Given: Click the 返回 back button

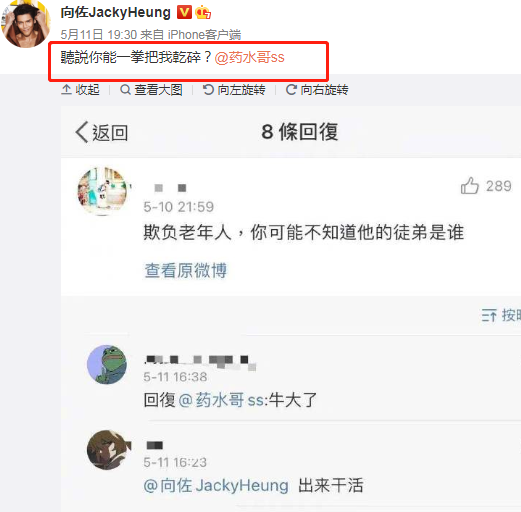Looking at the screenshot, I should coord(102,132).
